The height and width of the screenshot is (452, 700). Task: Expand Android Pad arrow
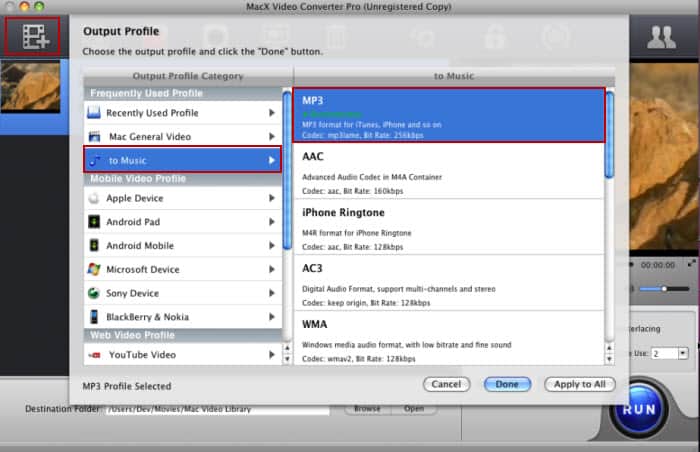click(x=271, y=222)
